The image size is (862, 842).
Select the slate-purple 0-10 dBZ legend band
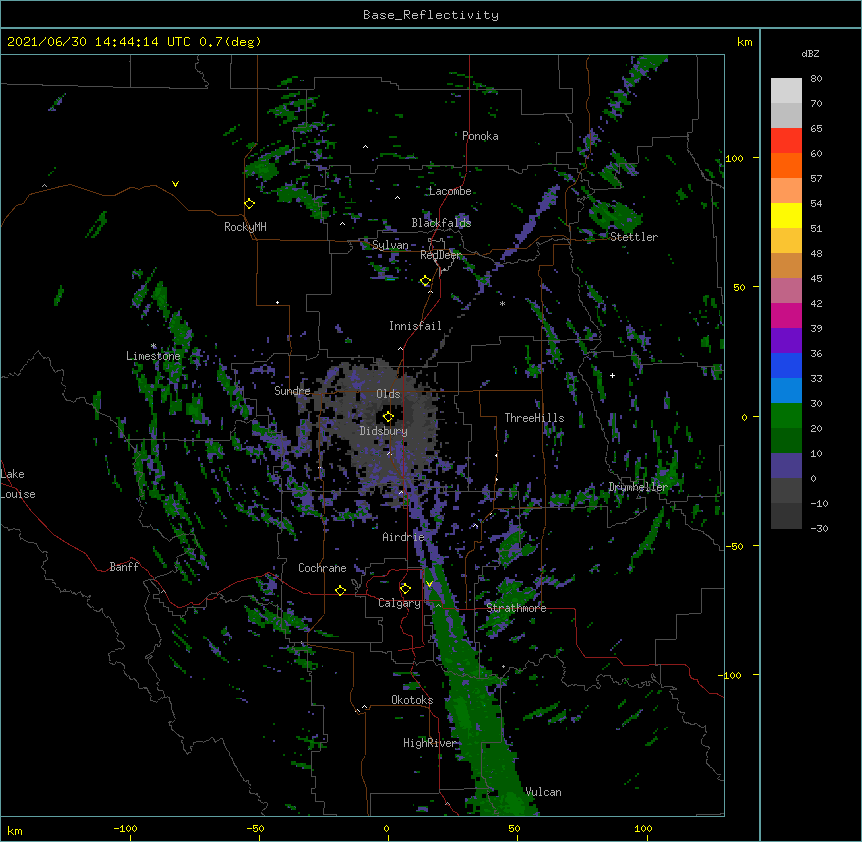tap(786, 466)
